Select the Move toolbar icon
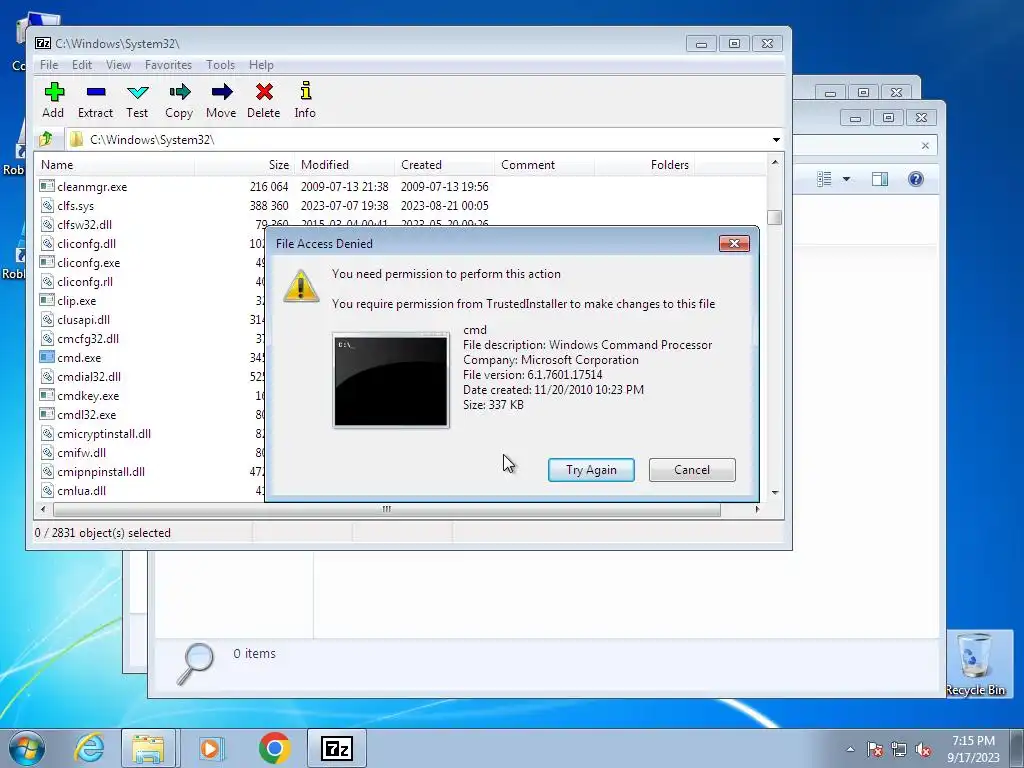Viewport: 1024px width, 768px height. (221, 91)
